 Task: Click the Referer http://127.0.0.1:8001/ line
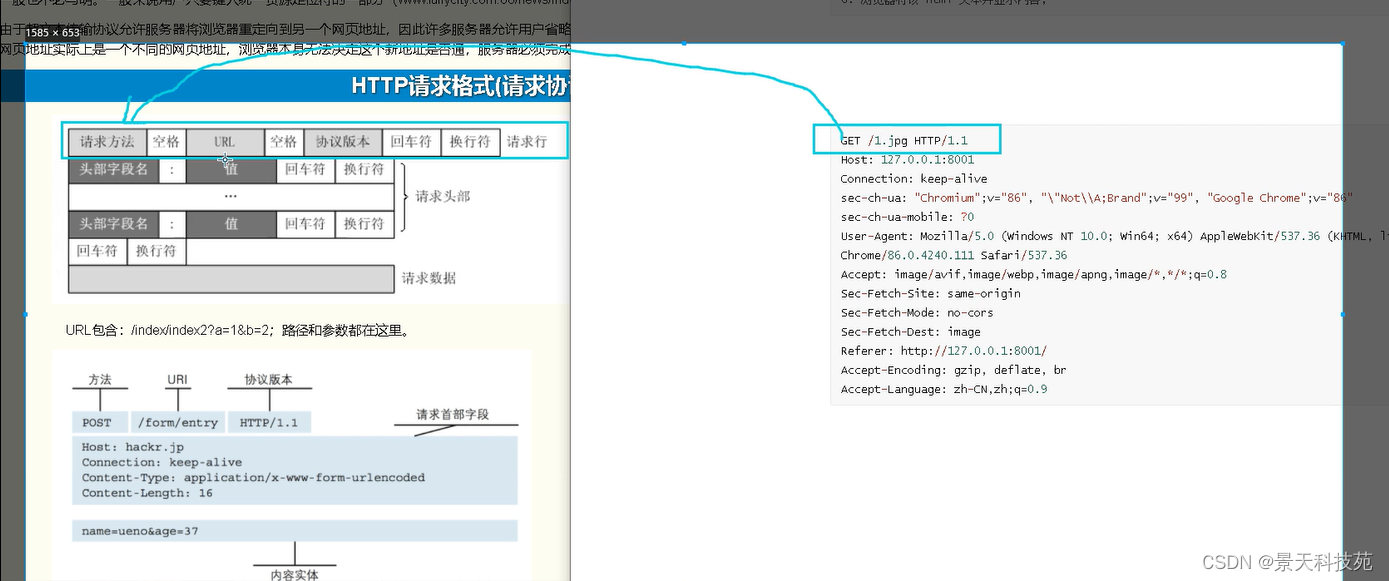(x=943, y=350)
